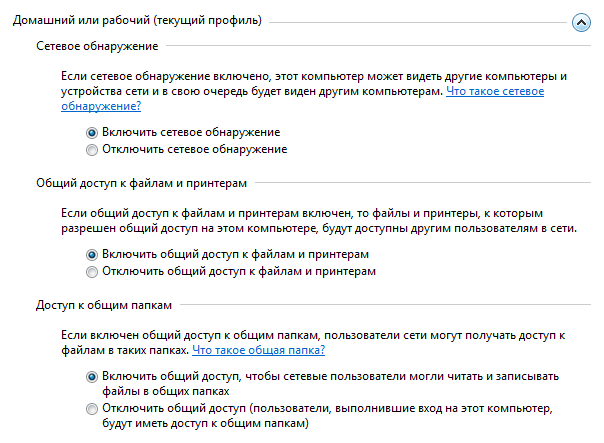604x443 pixels.
Task: Click the Общий доступ к файлам и принтерам heading
Action: click(x=141, y=185)
